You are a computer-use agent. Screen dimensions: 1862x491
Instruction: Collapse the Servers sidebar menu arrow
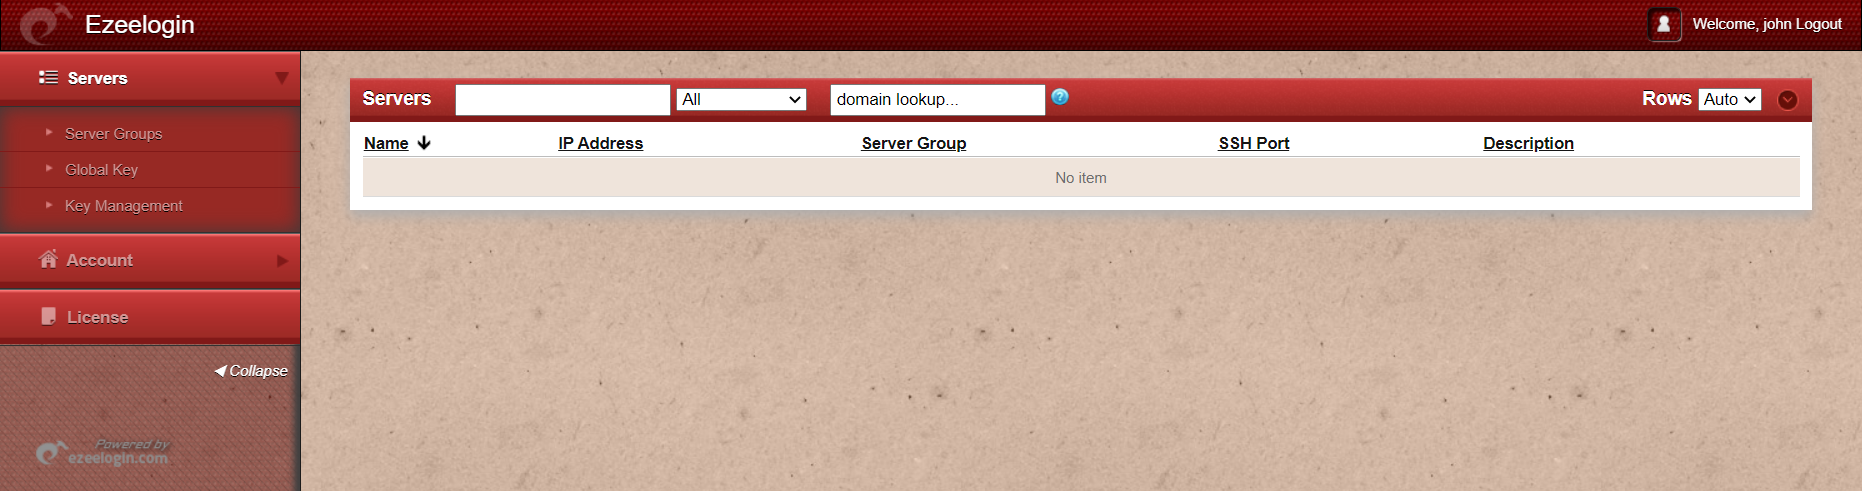point(281,78)
